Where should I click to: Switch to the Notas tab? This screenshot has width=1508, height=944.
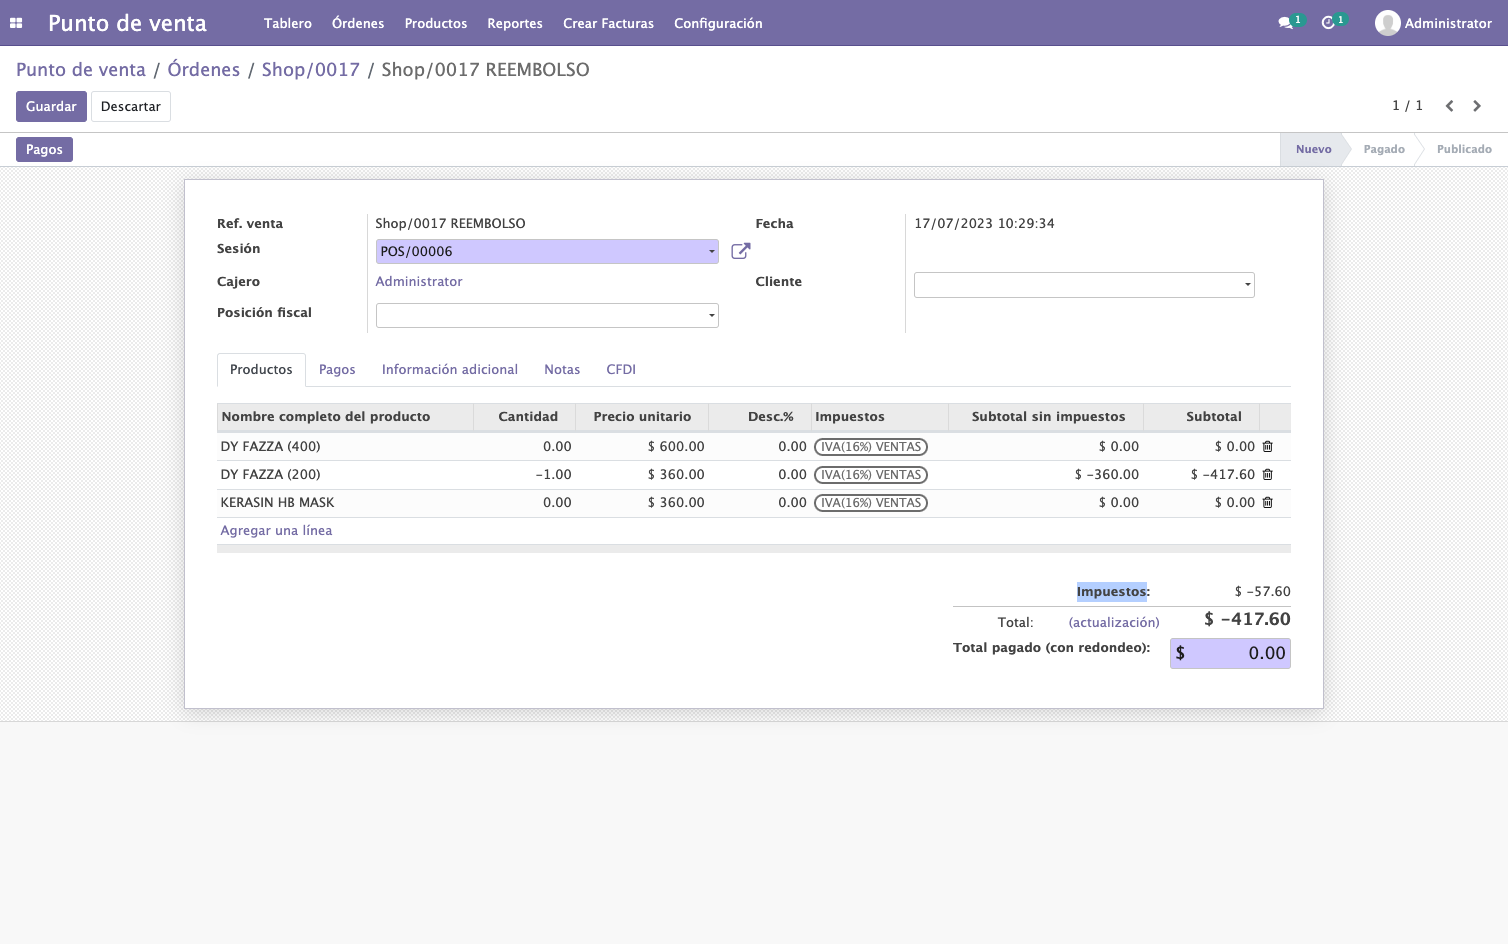(562, 370)
